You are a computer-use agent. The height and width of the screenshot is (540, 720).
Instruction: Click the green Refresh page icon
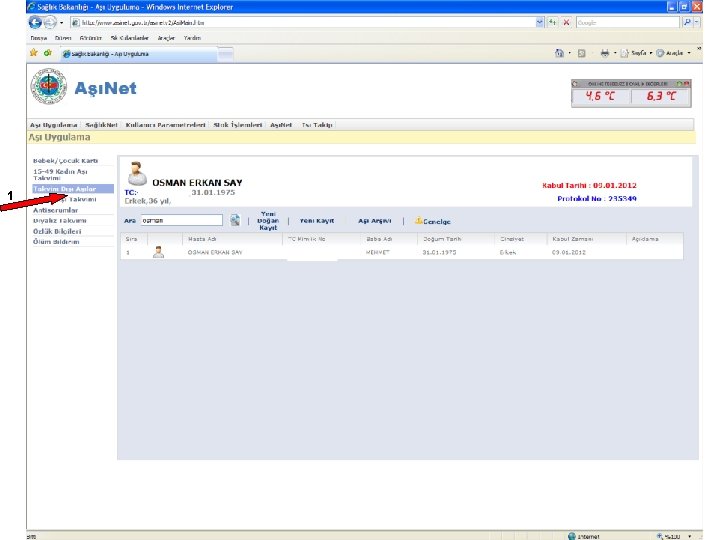click(552, 22)
